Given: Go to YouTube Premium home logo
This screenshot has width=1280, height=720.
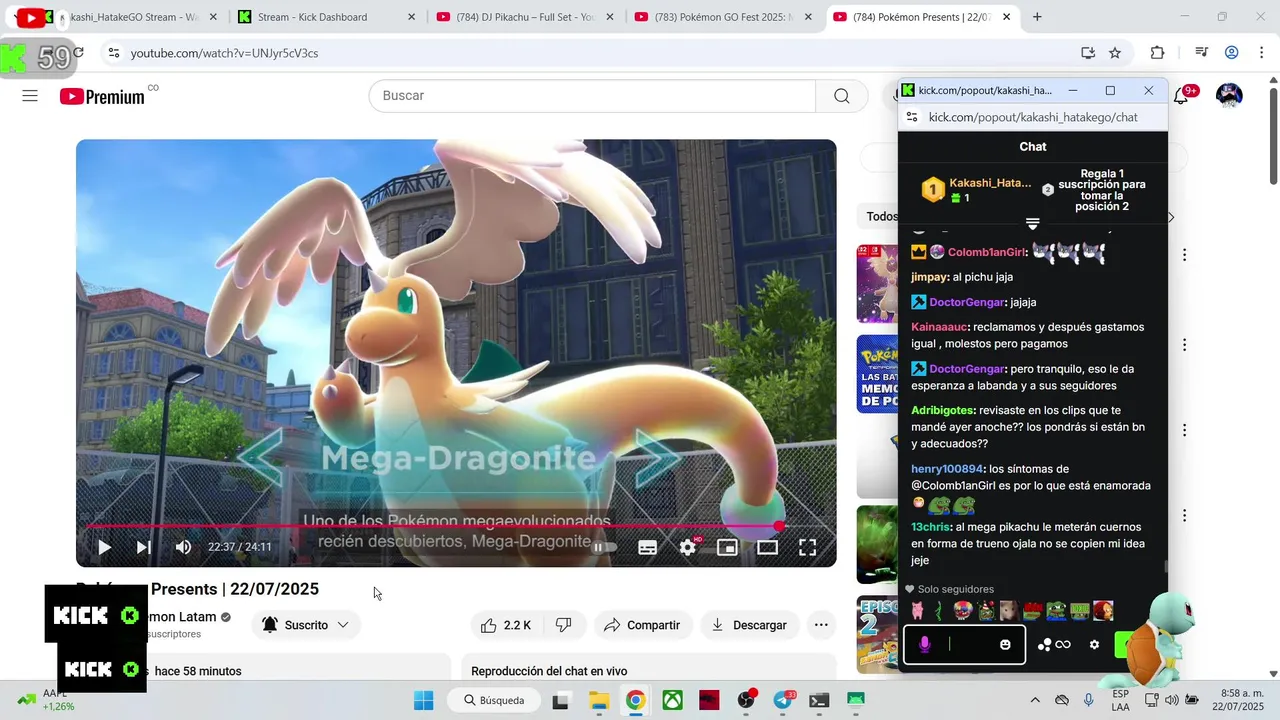Looking at the screenshot, I should pos(102,96).
